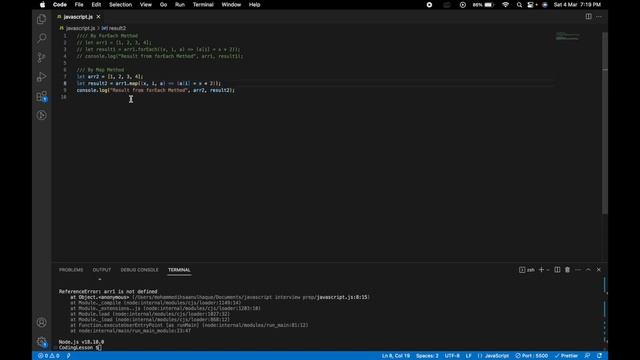Click errors and warnings count in status bar
This screenshot has width=640, height=360.
pos(49,356)
